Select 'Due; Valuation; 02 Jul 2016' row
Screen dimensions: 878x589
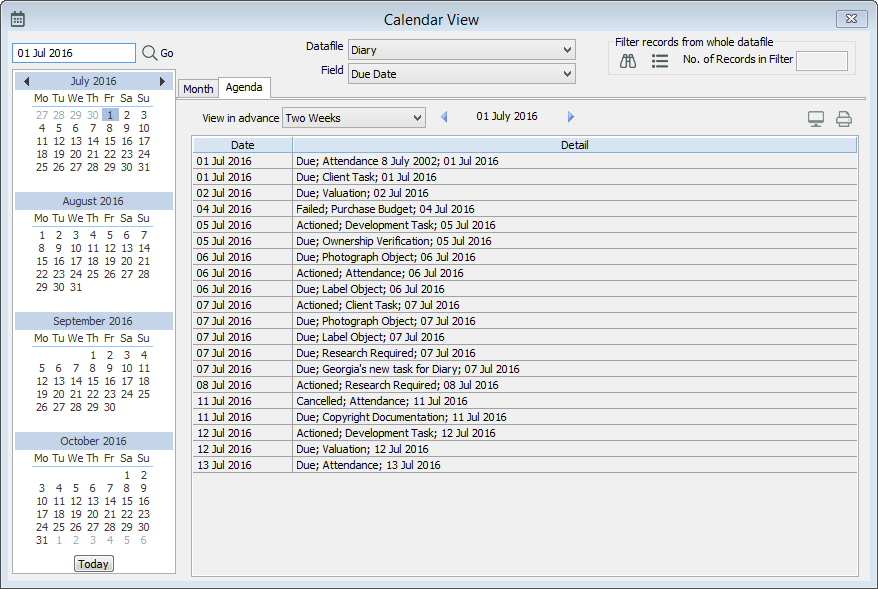pos(525,193)
